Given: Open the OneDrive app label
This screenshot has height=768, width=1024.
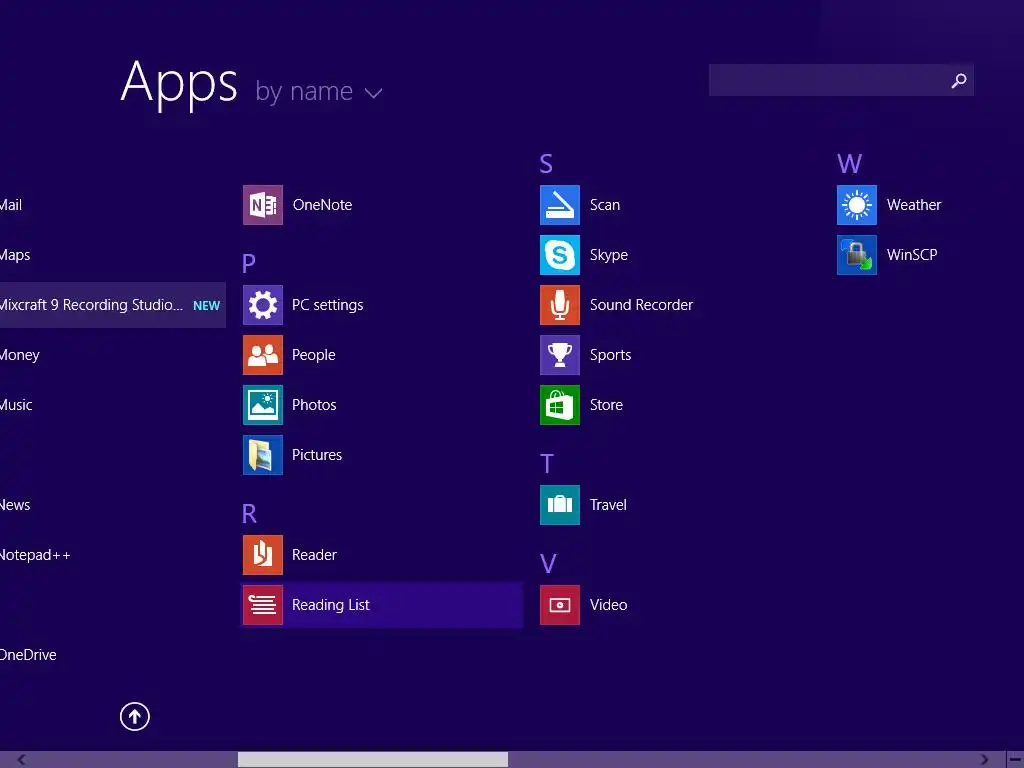Looking at the screenshot, I should (x=28, y=655).
